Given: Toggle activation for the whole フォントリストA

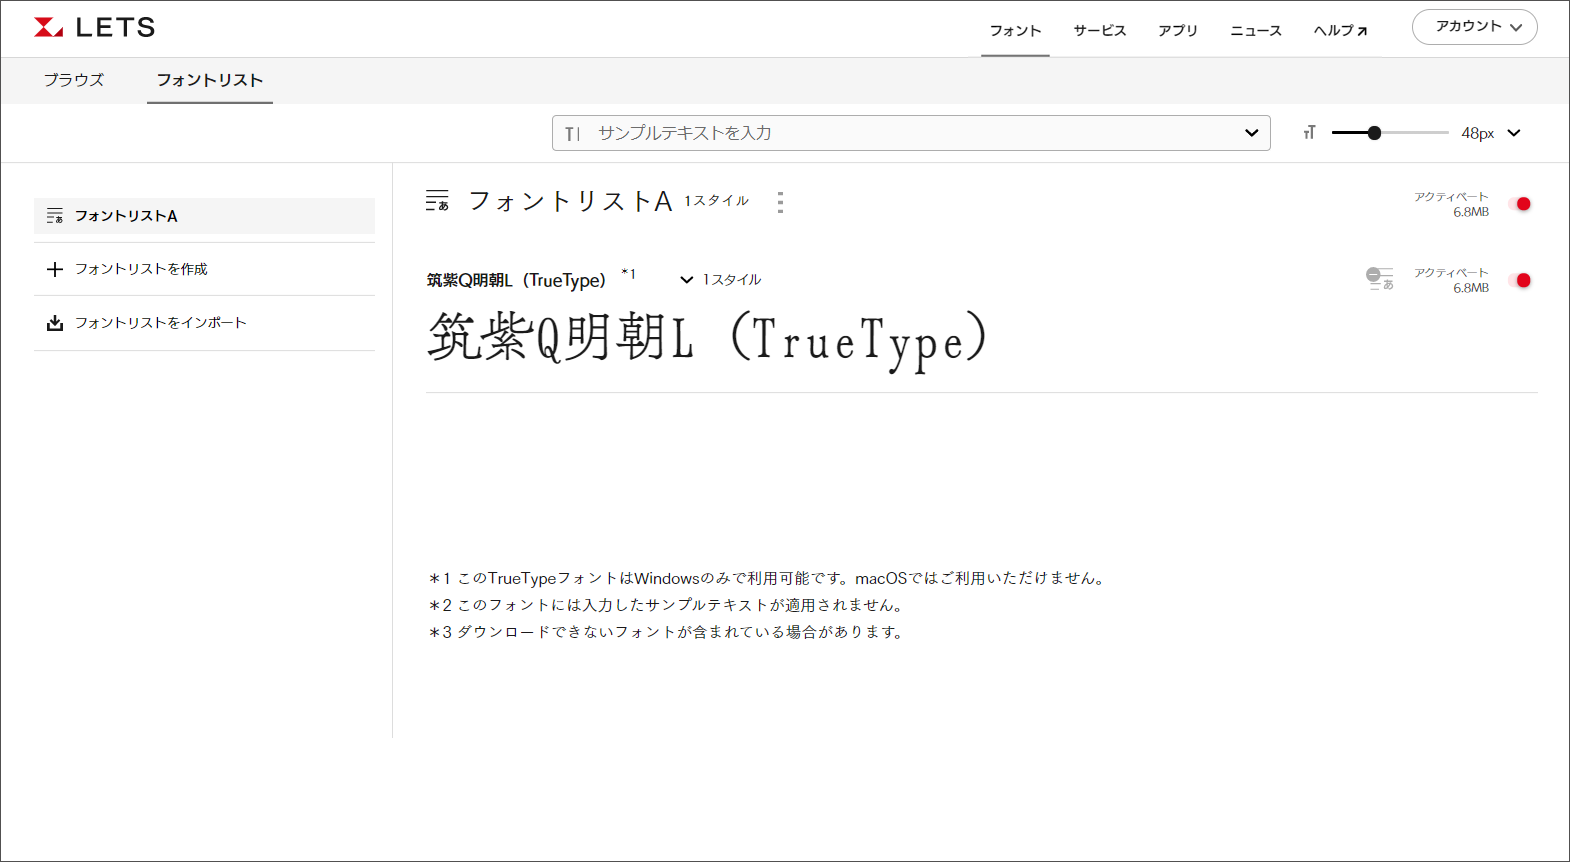Looking at the screenshot, I should (x=1520, y=204).
